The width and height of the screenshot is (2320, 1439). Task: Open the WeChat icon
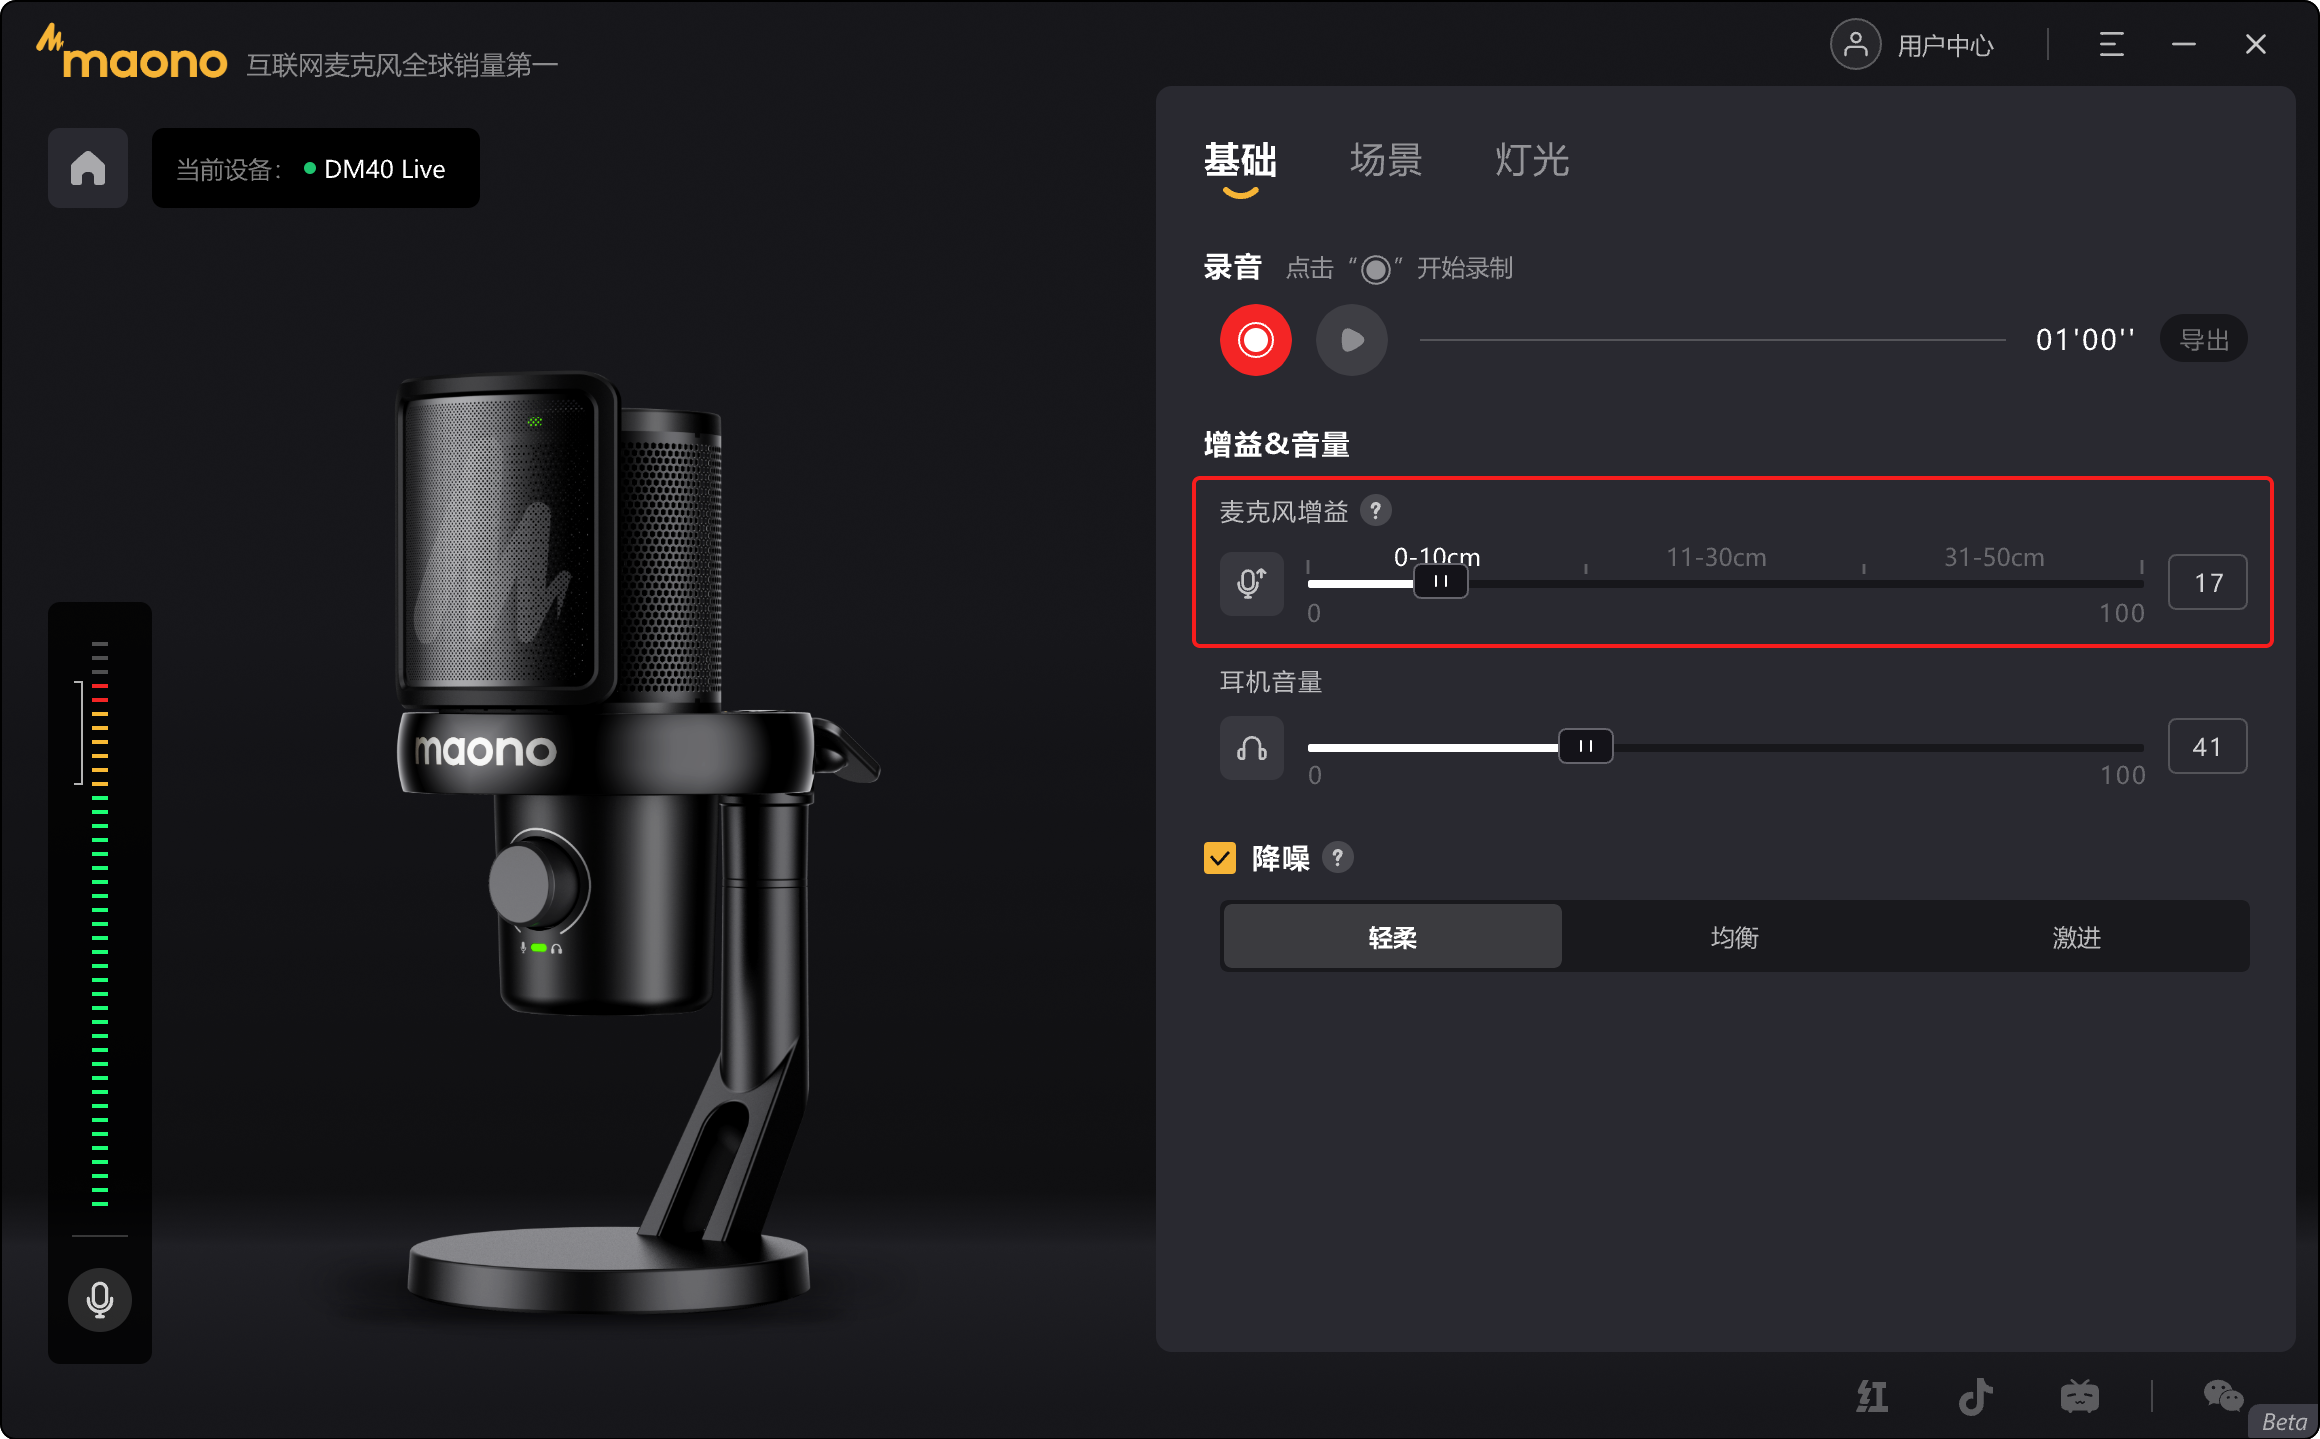point(2223,1396)
